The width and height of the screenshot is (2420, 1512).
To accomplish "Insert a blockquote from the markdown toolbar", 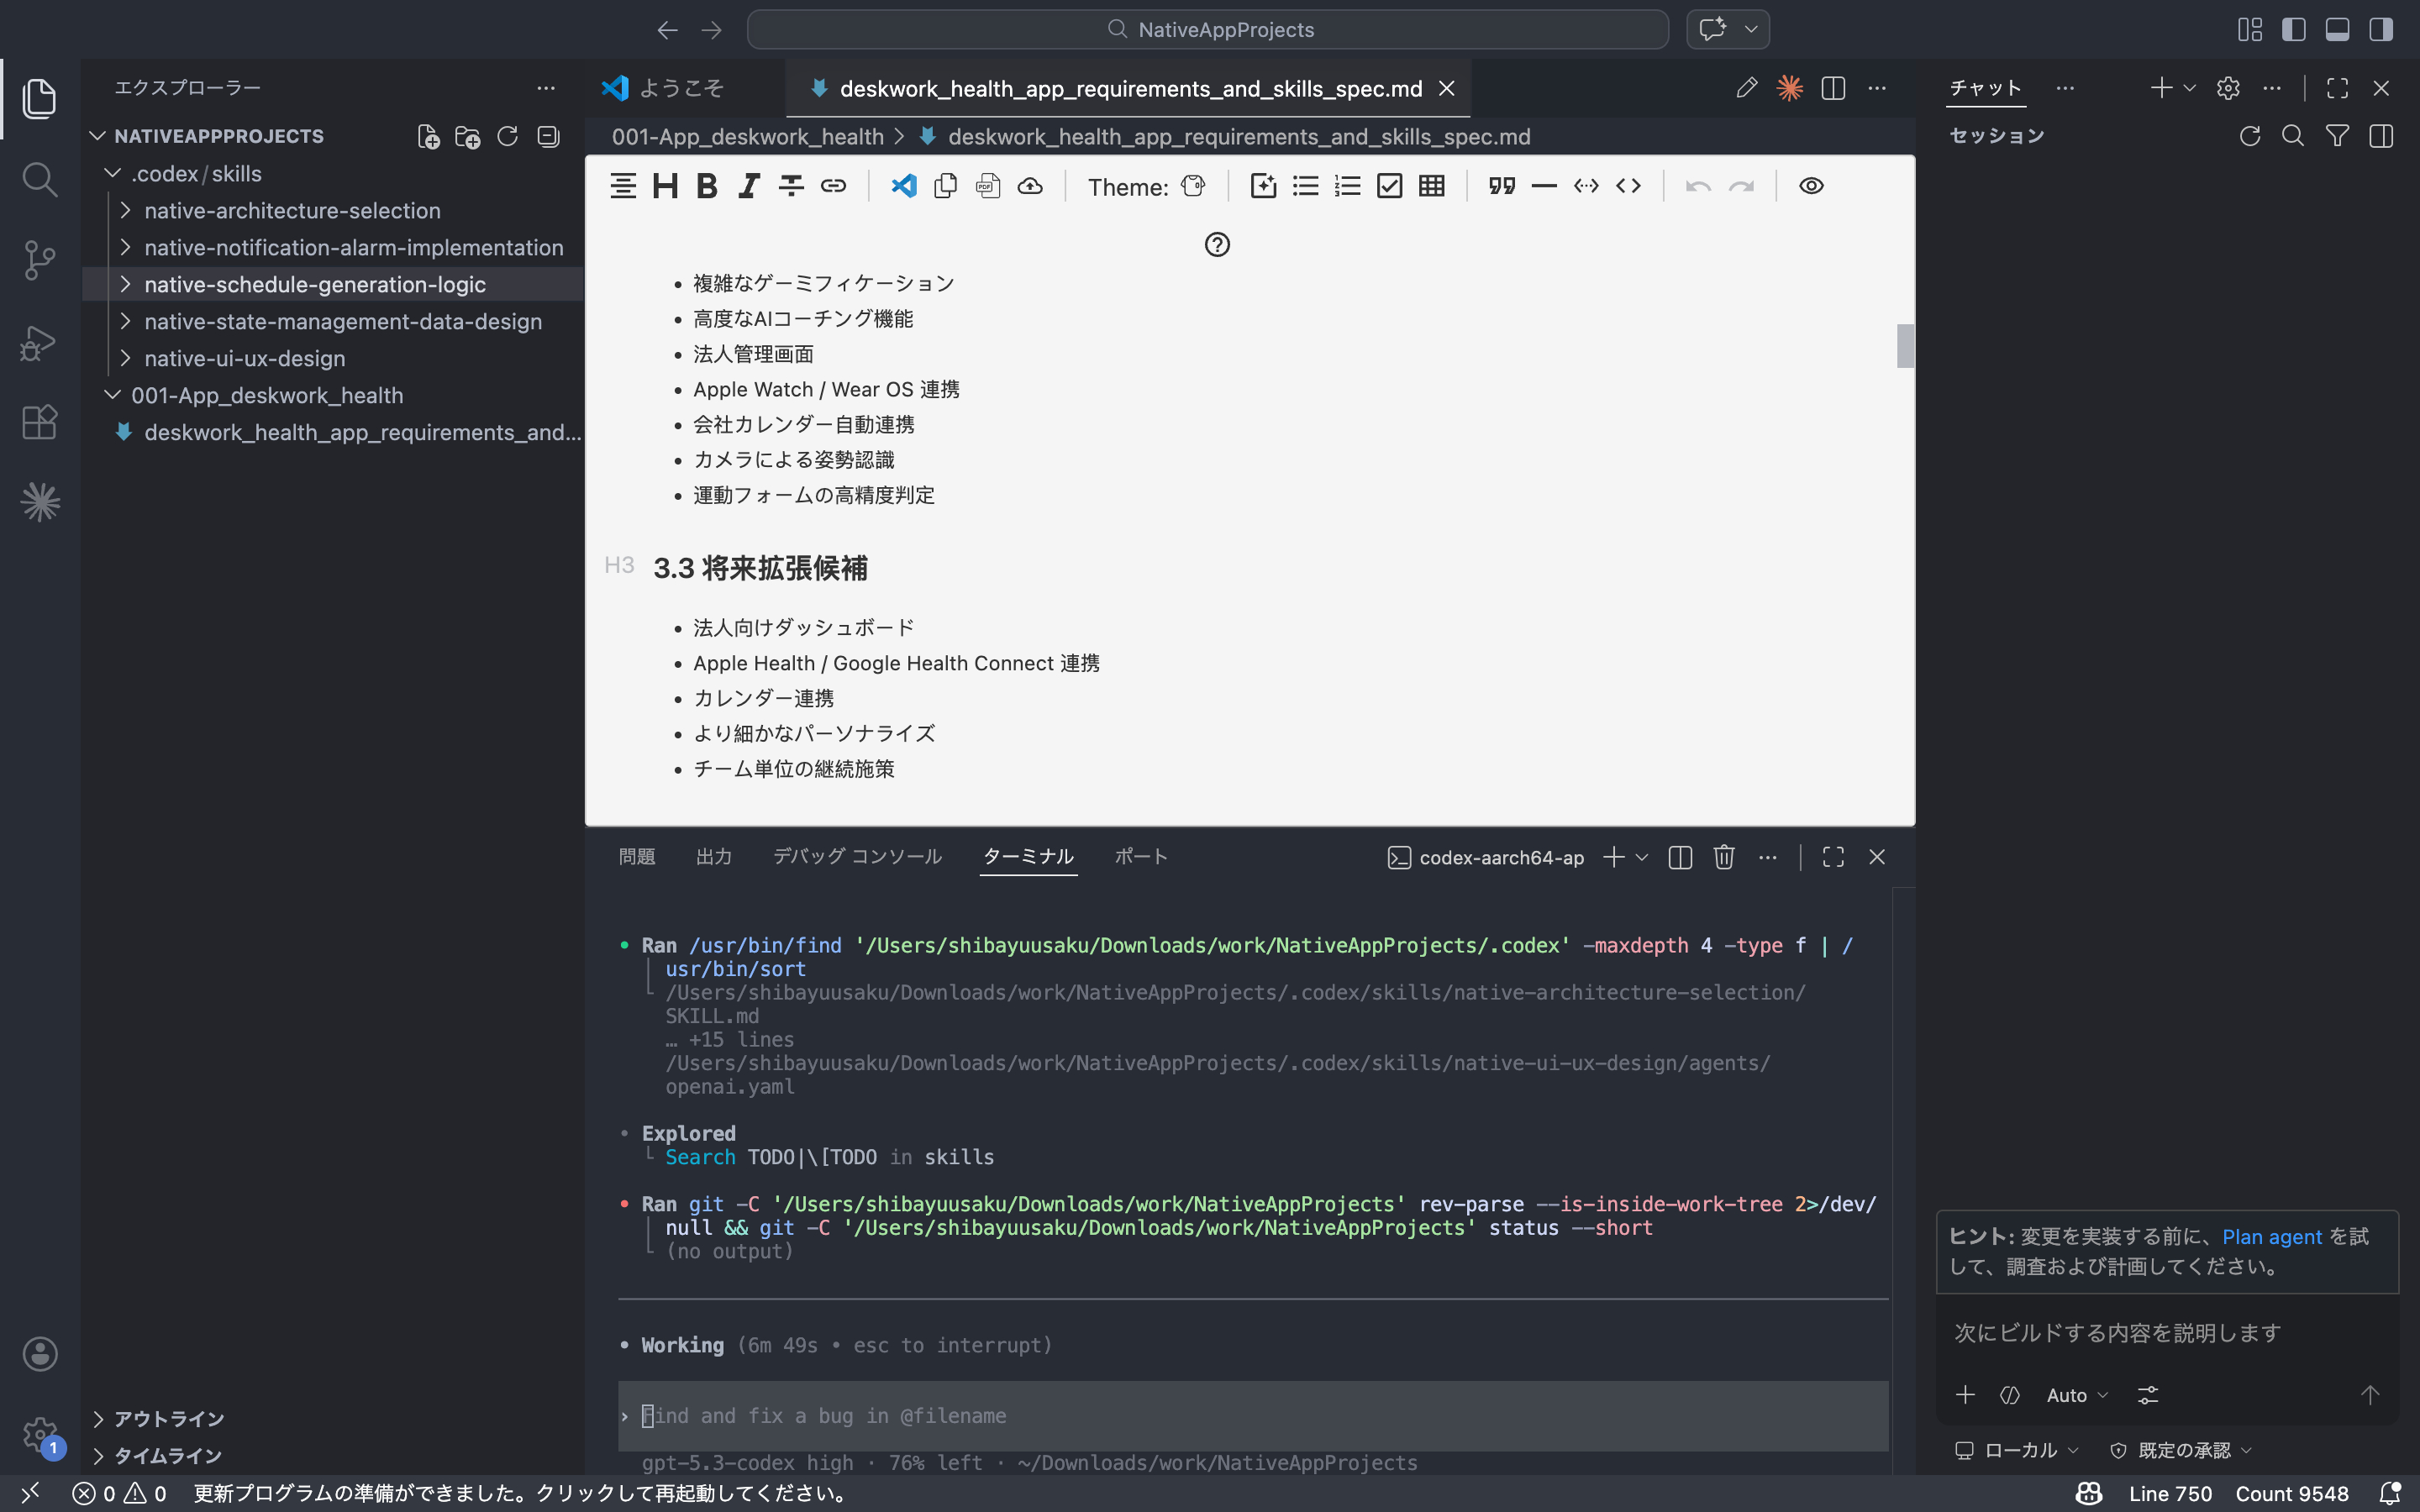I will point(1502,186).
